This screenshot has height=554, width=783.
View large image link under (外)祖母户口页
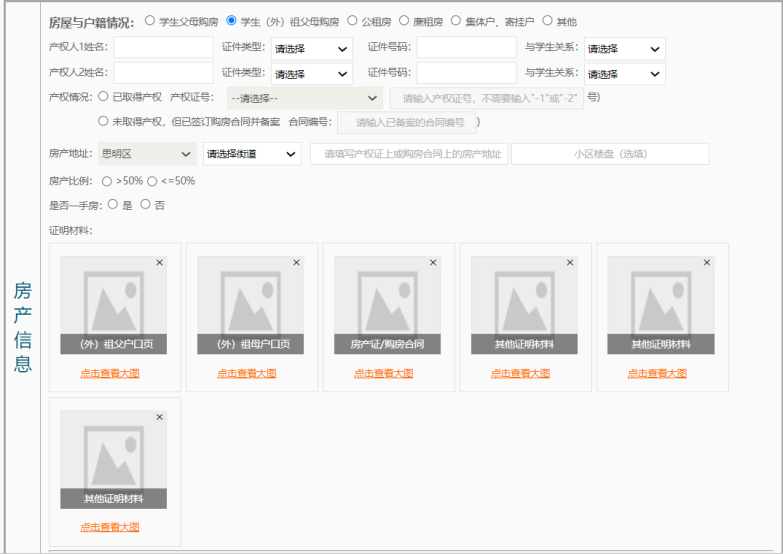pyautogui.click(x=246, y=373)
